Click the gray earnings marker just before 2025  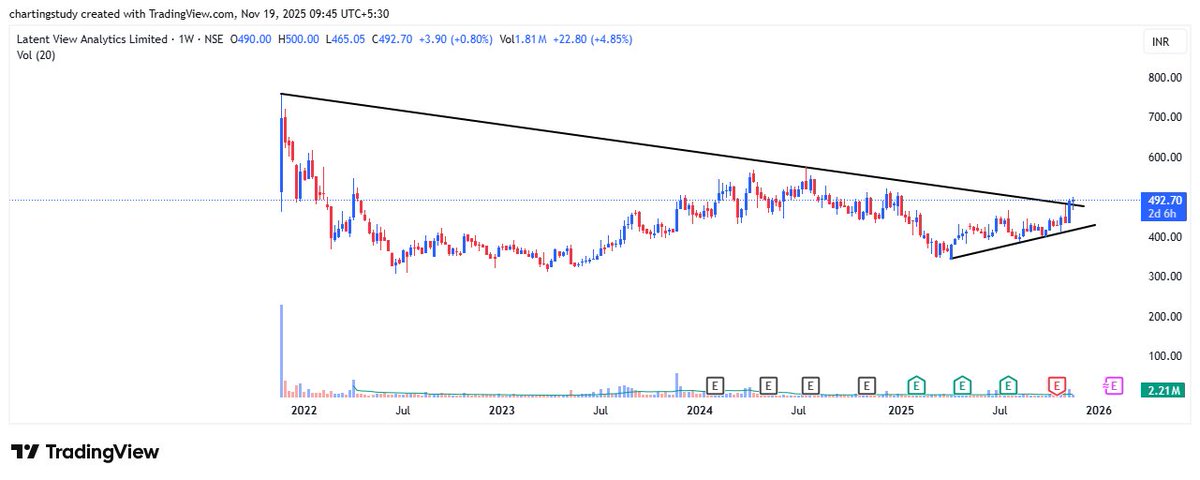point(866,384)
